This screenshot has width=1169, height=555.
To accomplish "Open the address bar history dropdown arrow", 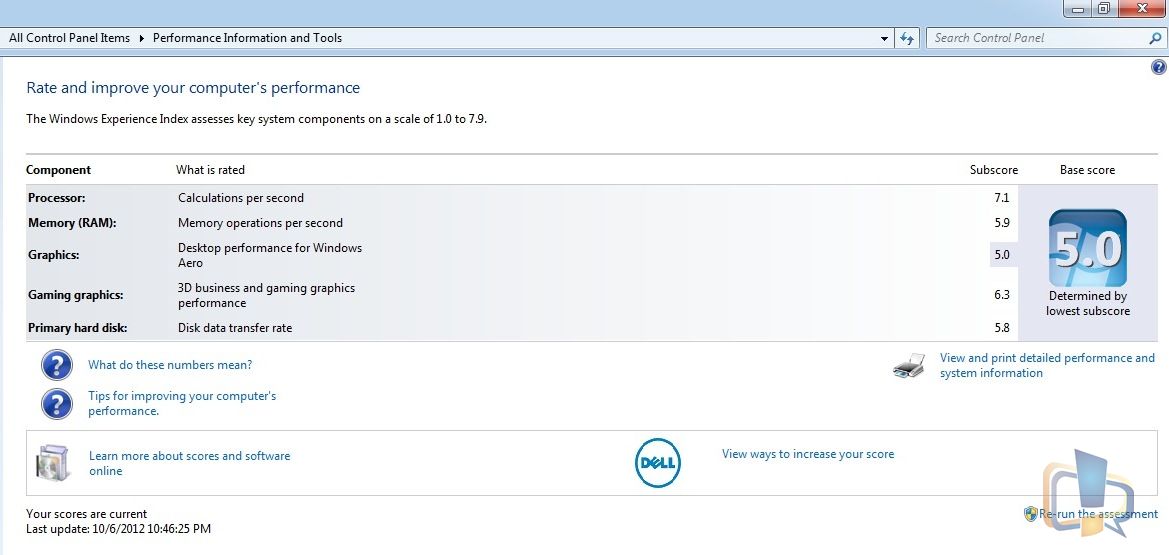I will 884,38.
